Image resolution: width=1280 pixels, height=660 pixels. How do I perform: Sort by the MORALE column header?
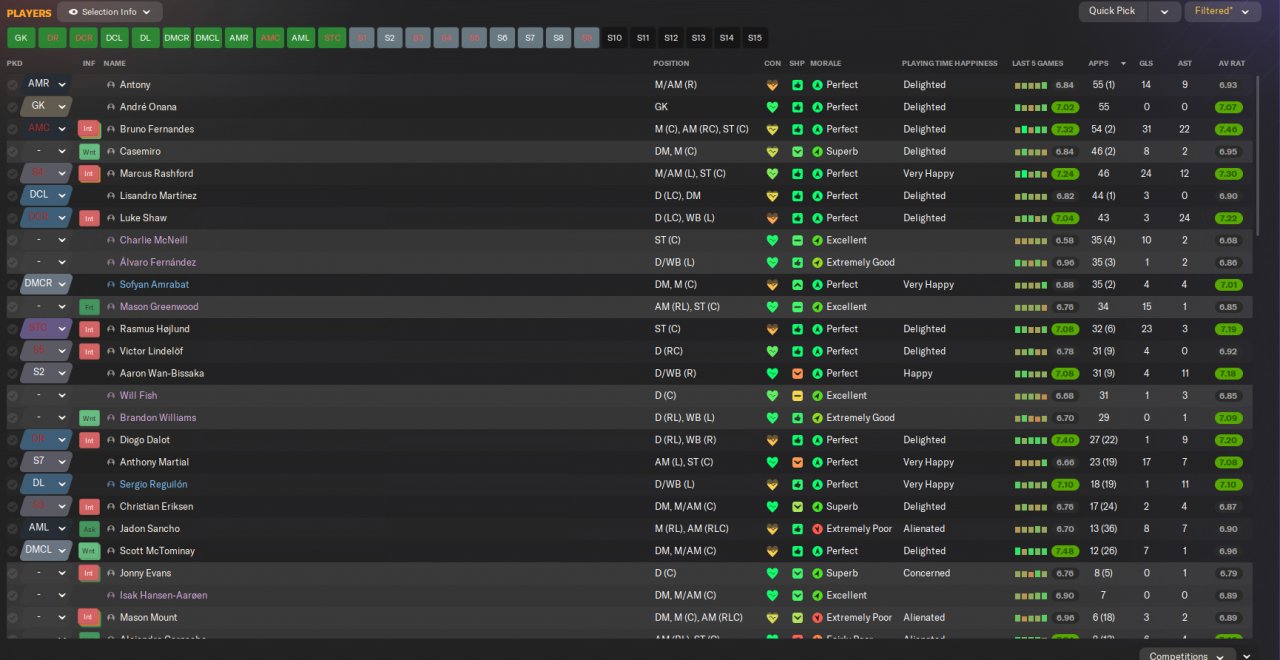[x=826, y=63]
